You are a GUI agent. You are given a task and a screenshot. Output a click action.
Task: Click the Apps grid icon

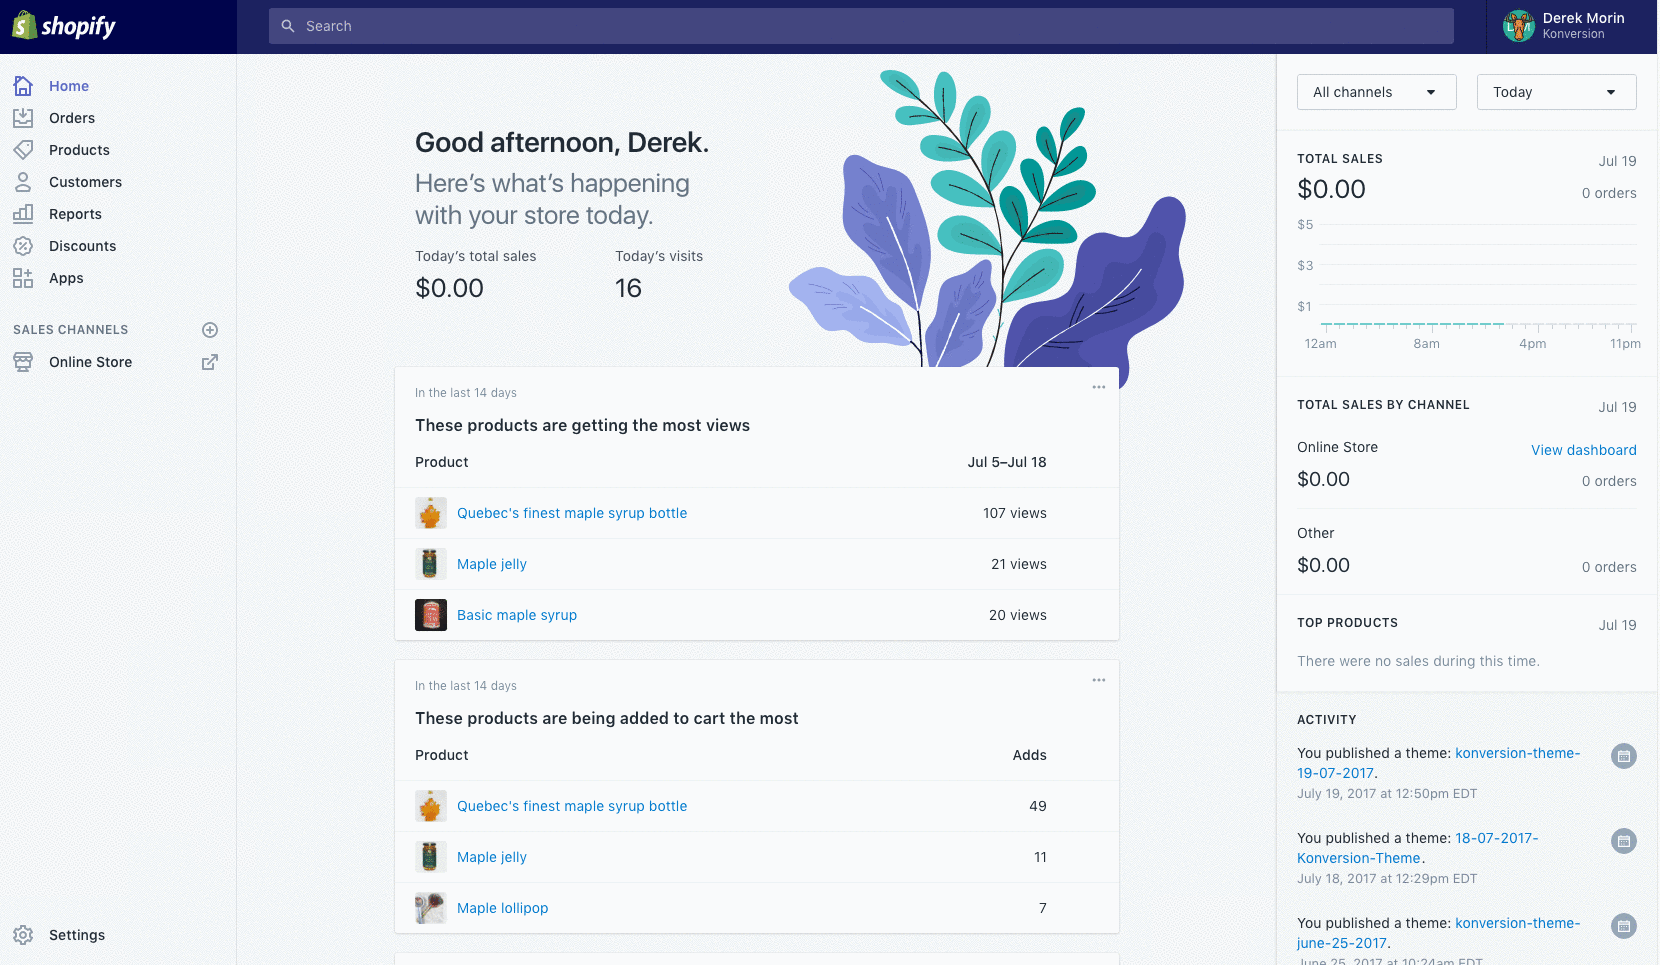click(23, 278)
